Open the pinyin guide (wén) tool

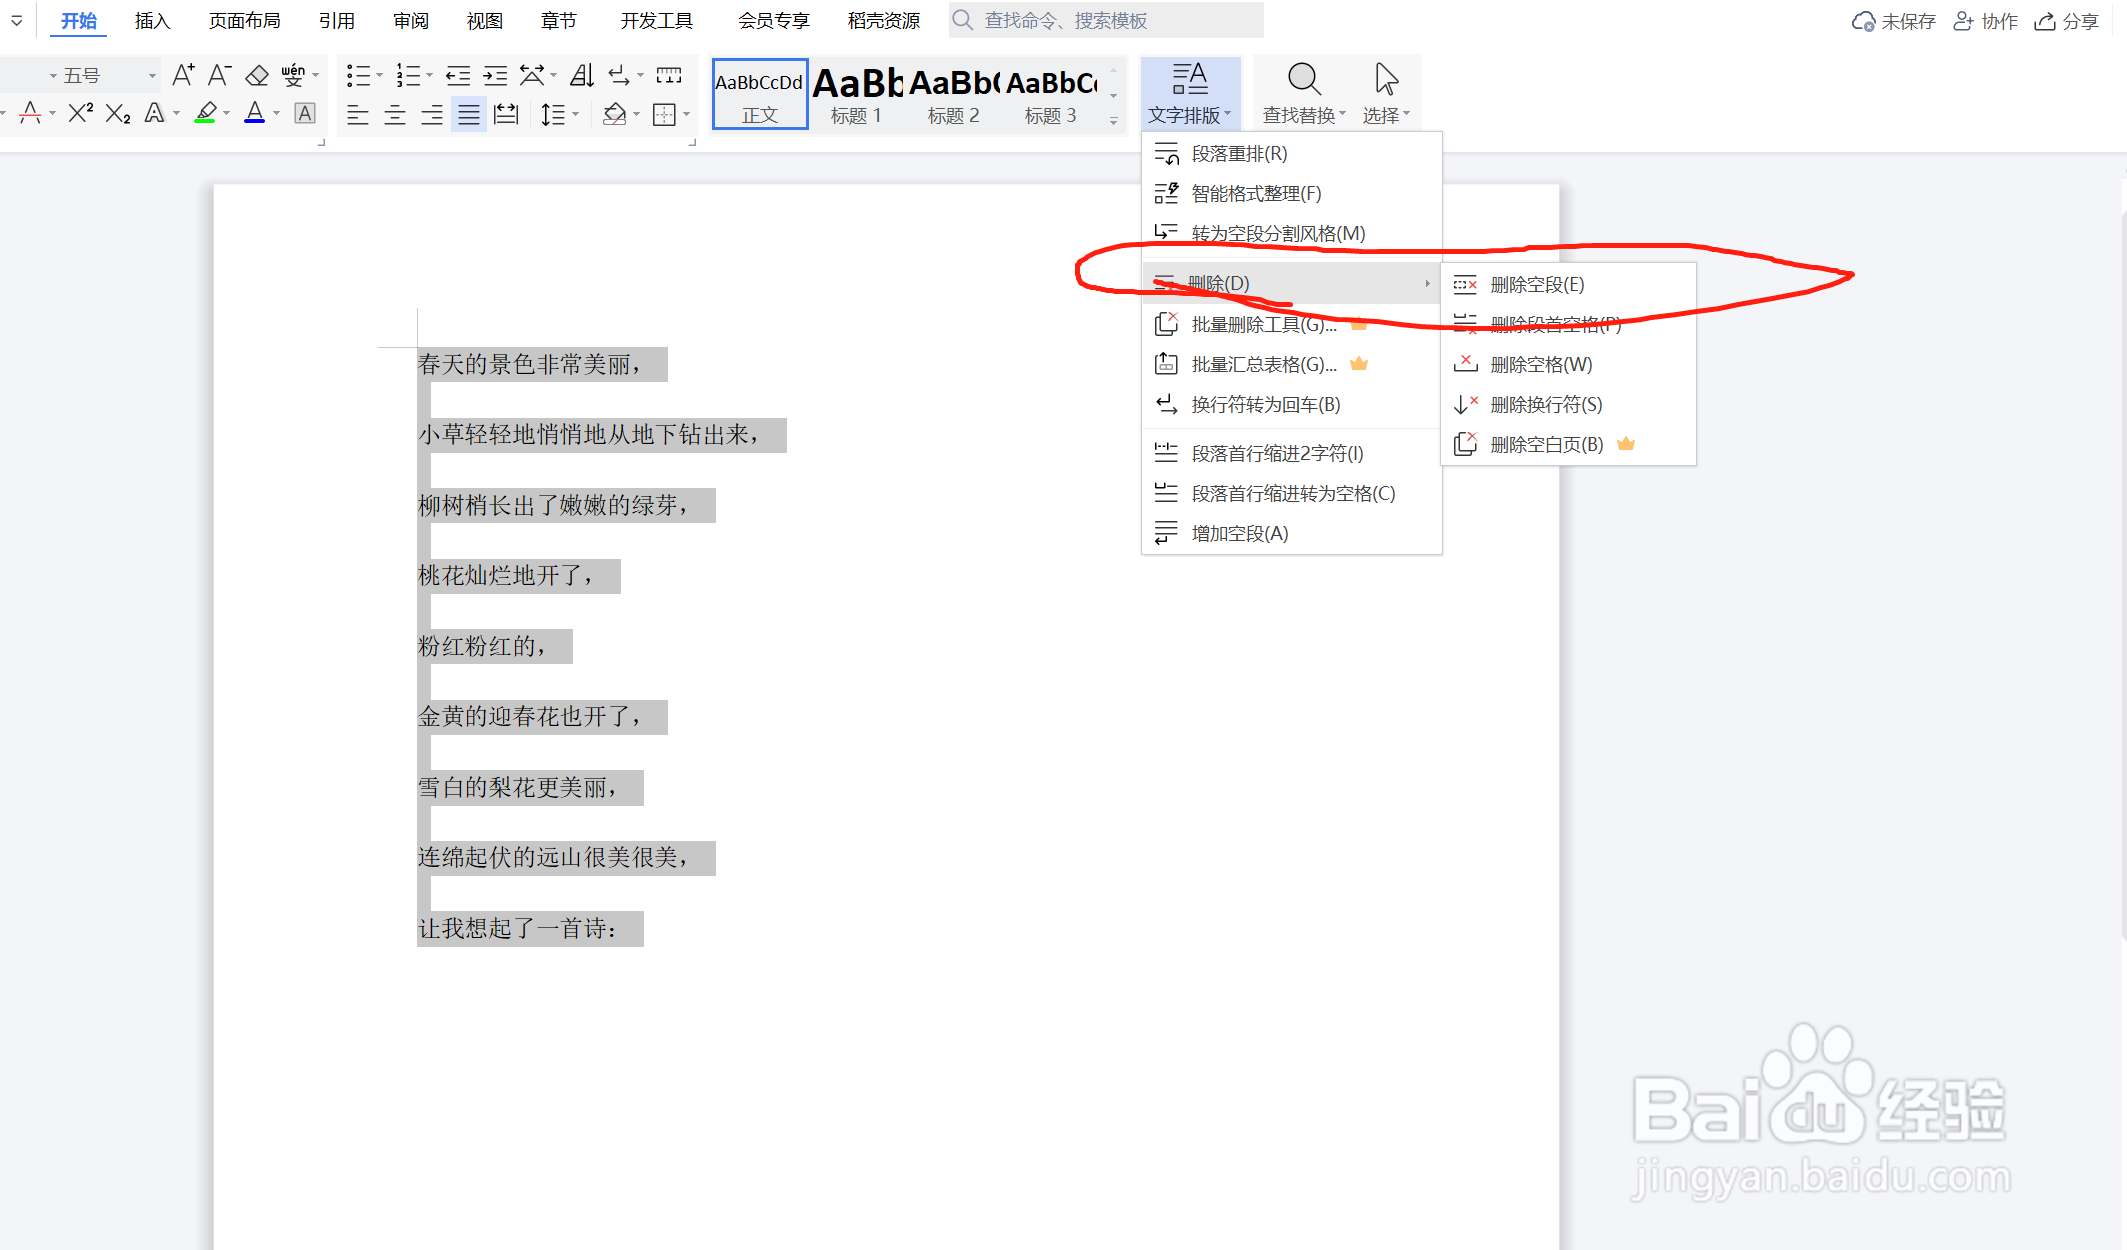point(293,75)
